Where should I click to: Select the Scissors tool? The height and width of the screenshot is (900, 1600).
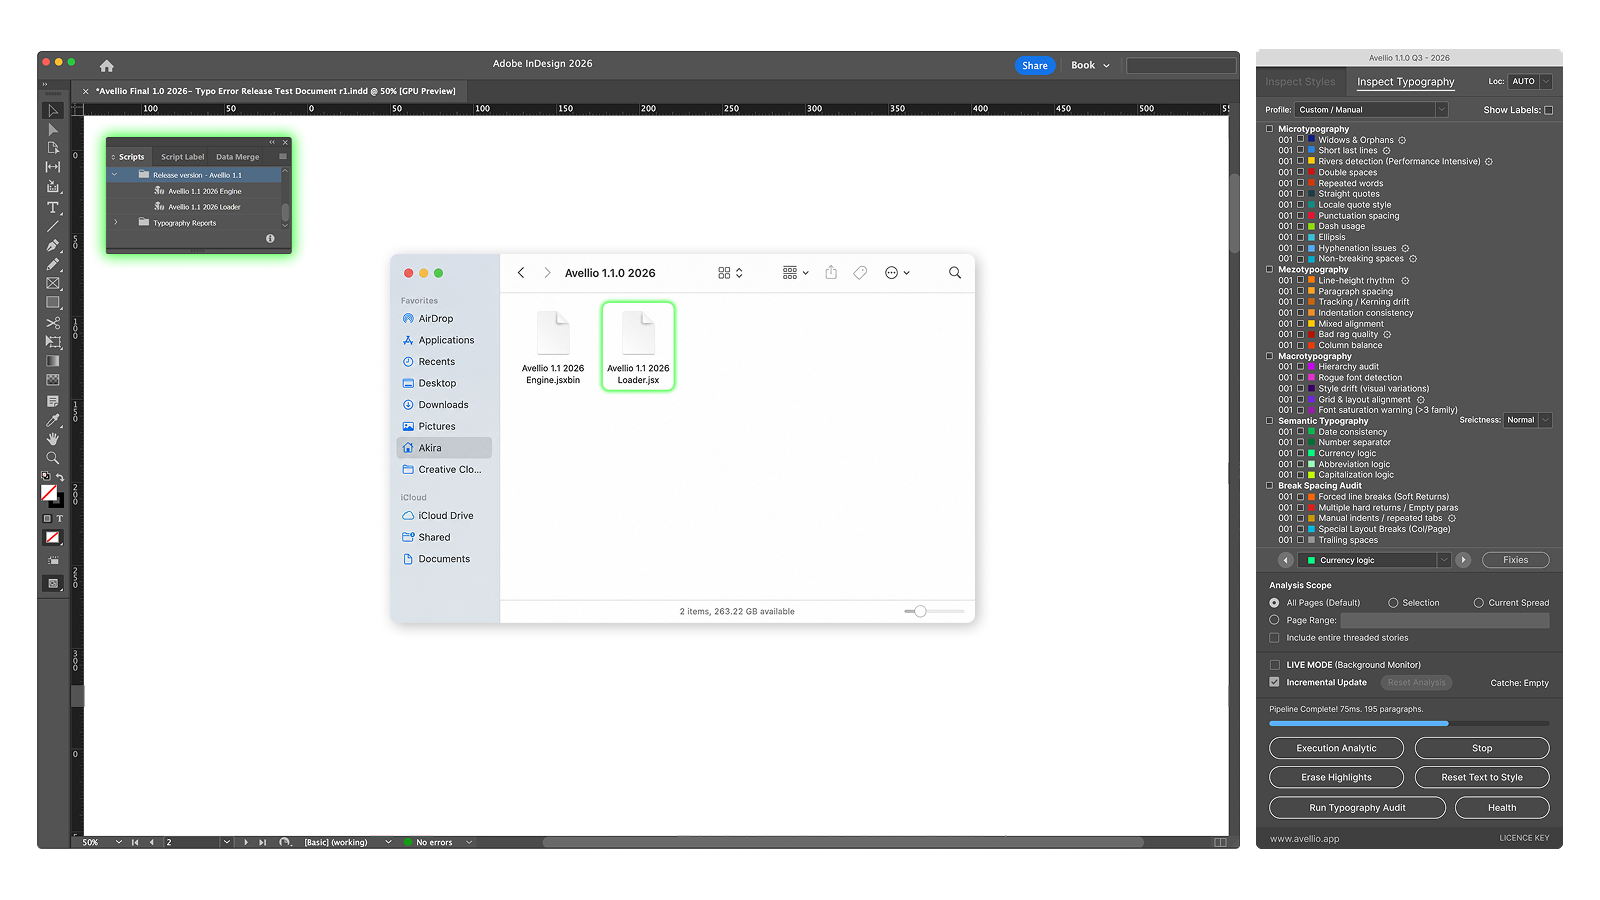tap(53, 323)
